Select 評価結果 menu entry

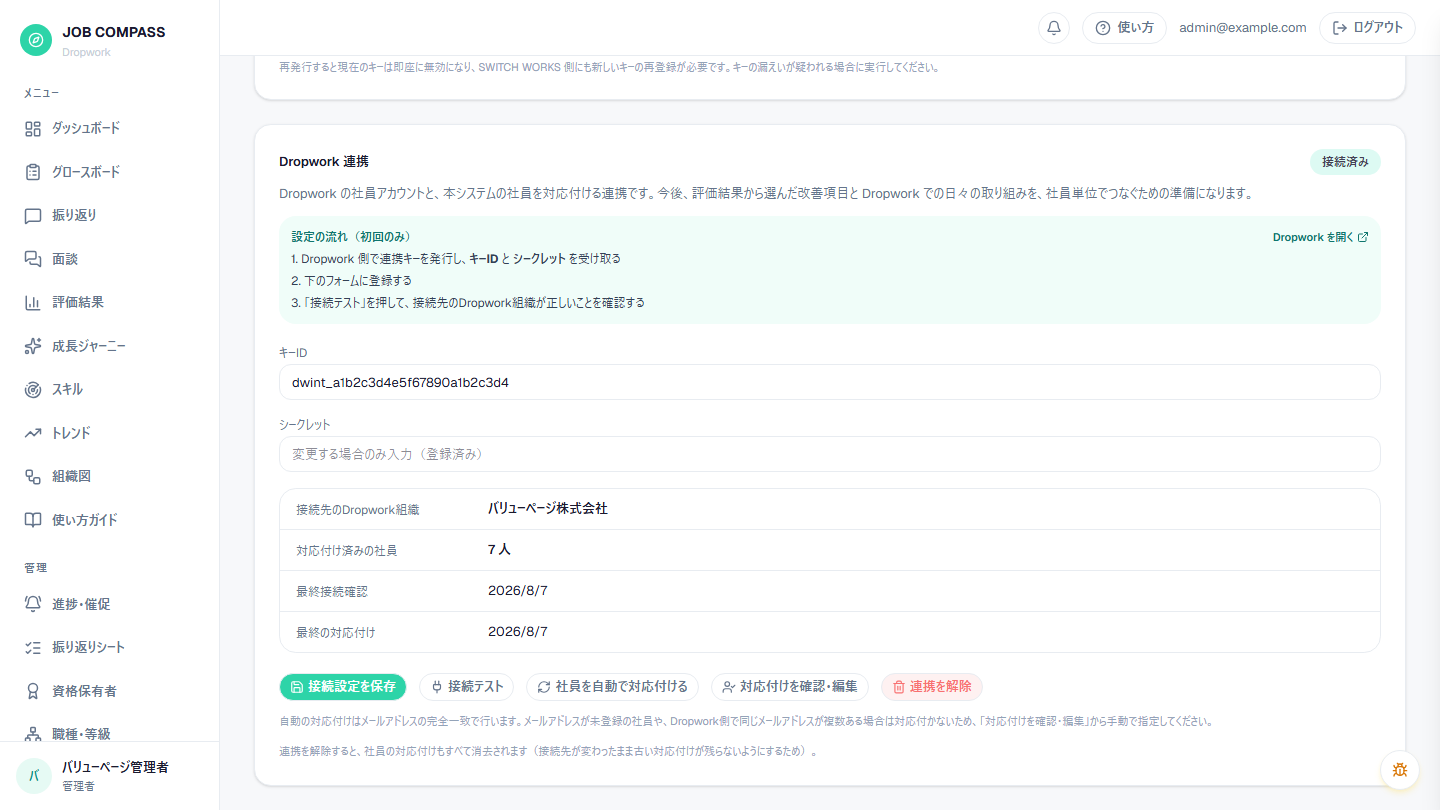[109, 302]
